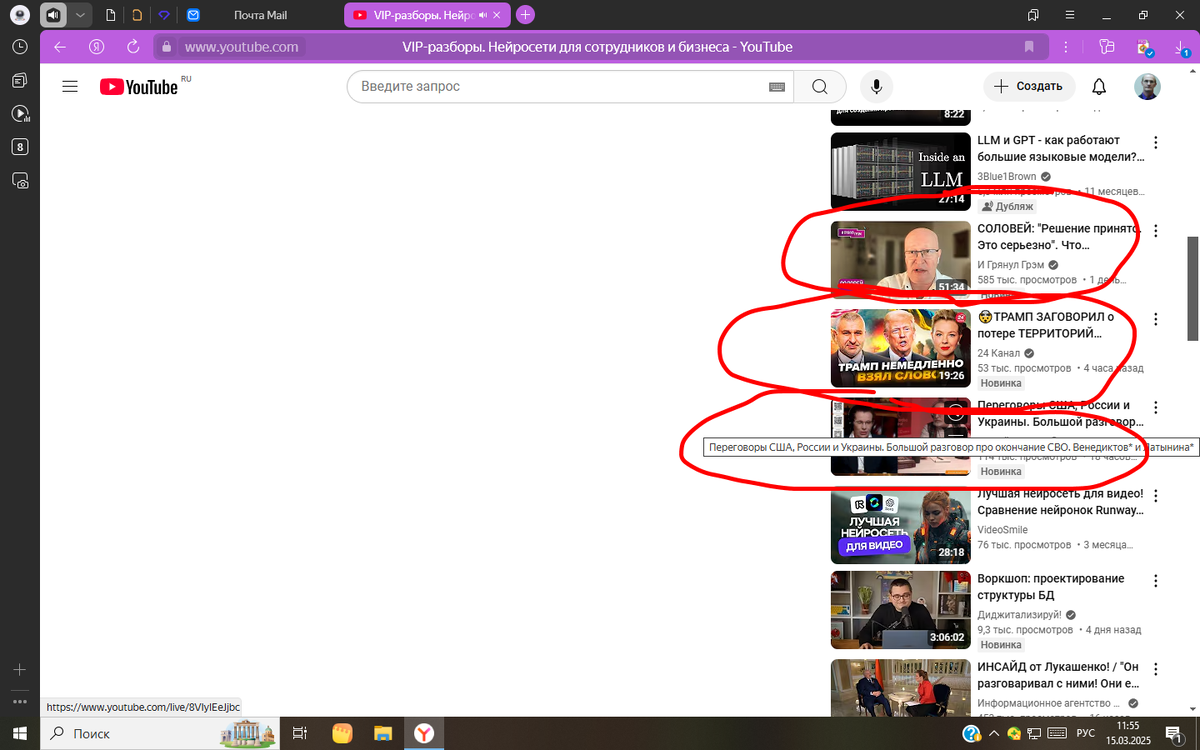Open Yandex home via the Я button
The width and height of the screenshot is (1200, 750).
point(96,47)
